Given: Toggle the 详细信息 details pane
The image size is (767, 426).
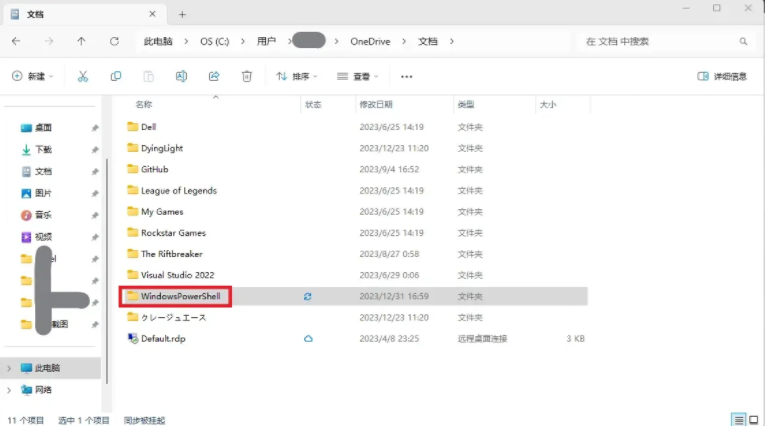Looking at the screenshot, I should tap(722, 76).
